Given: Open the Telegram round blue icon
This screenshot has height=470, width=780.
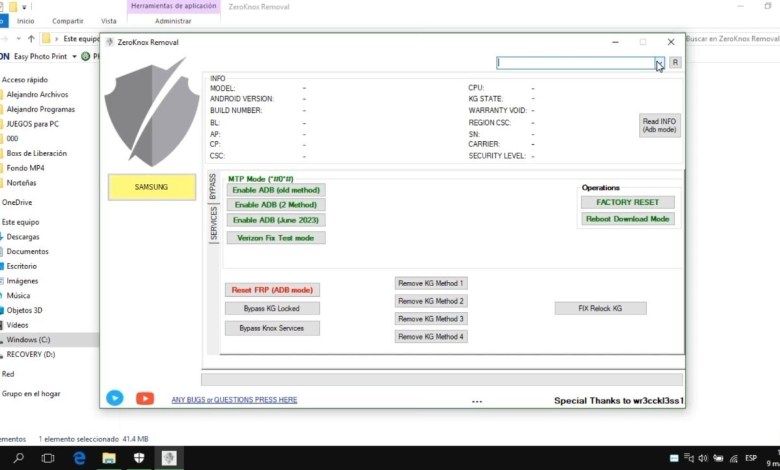Looking at the screenshot, I should coord(114,398).
